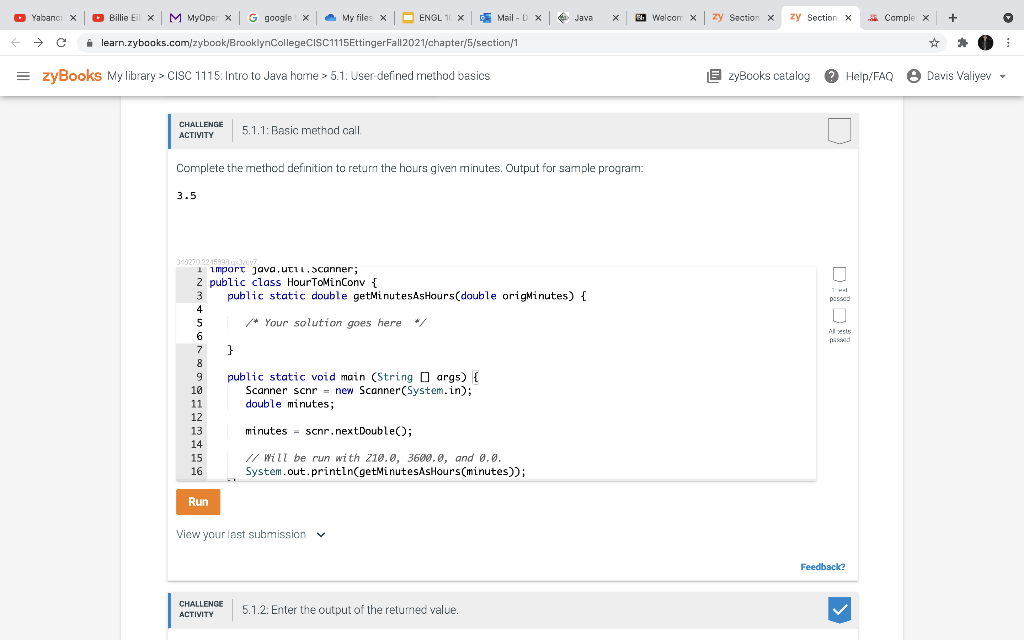Click the Davis Valiyev account avatar icon

(x=914, y=76)
